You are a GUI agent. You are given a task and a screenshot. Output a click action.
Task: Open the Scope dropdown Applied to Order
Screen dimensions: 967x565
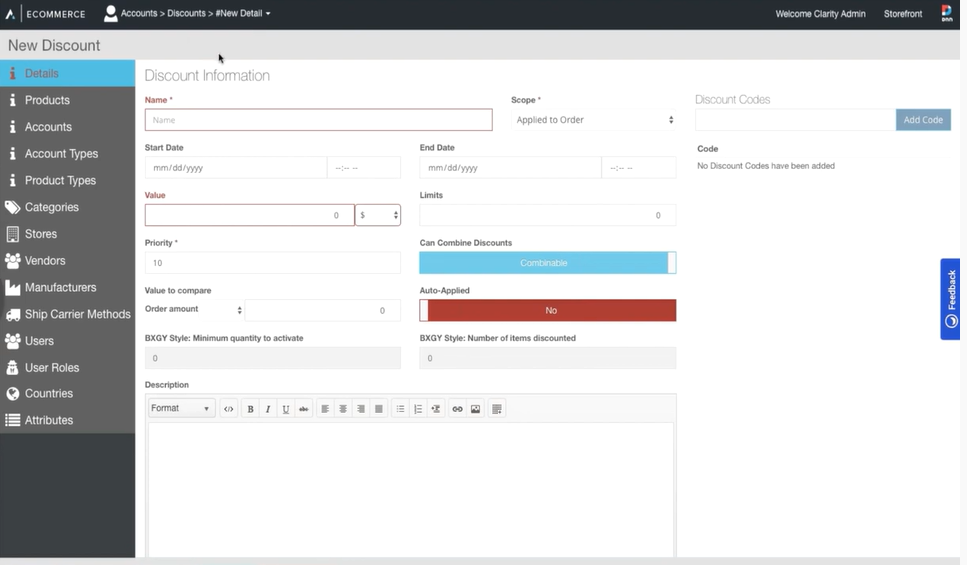[x=594, y=120]
